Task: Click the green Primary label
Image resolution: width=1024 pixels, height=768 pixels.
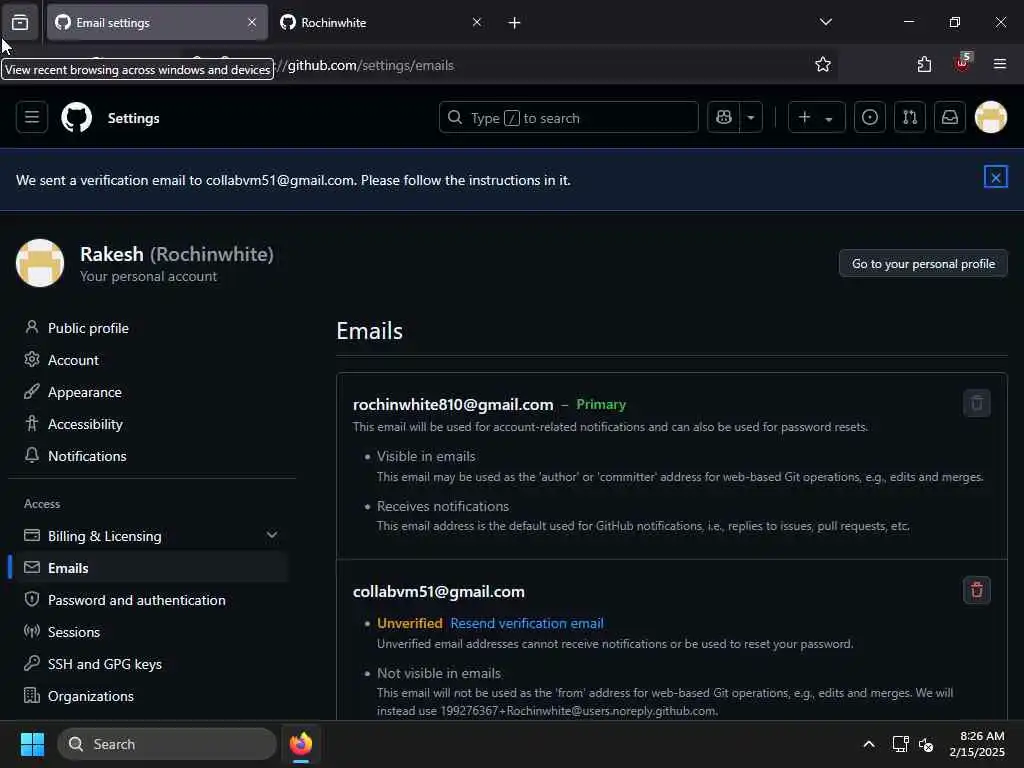Action: pos(601,404)
